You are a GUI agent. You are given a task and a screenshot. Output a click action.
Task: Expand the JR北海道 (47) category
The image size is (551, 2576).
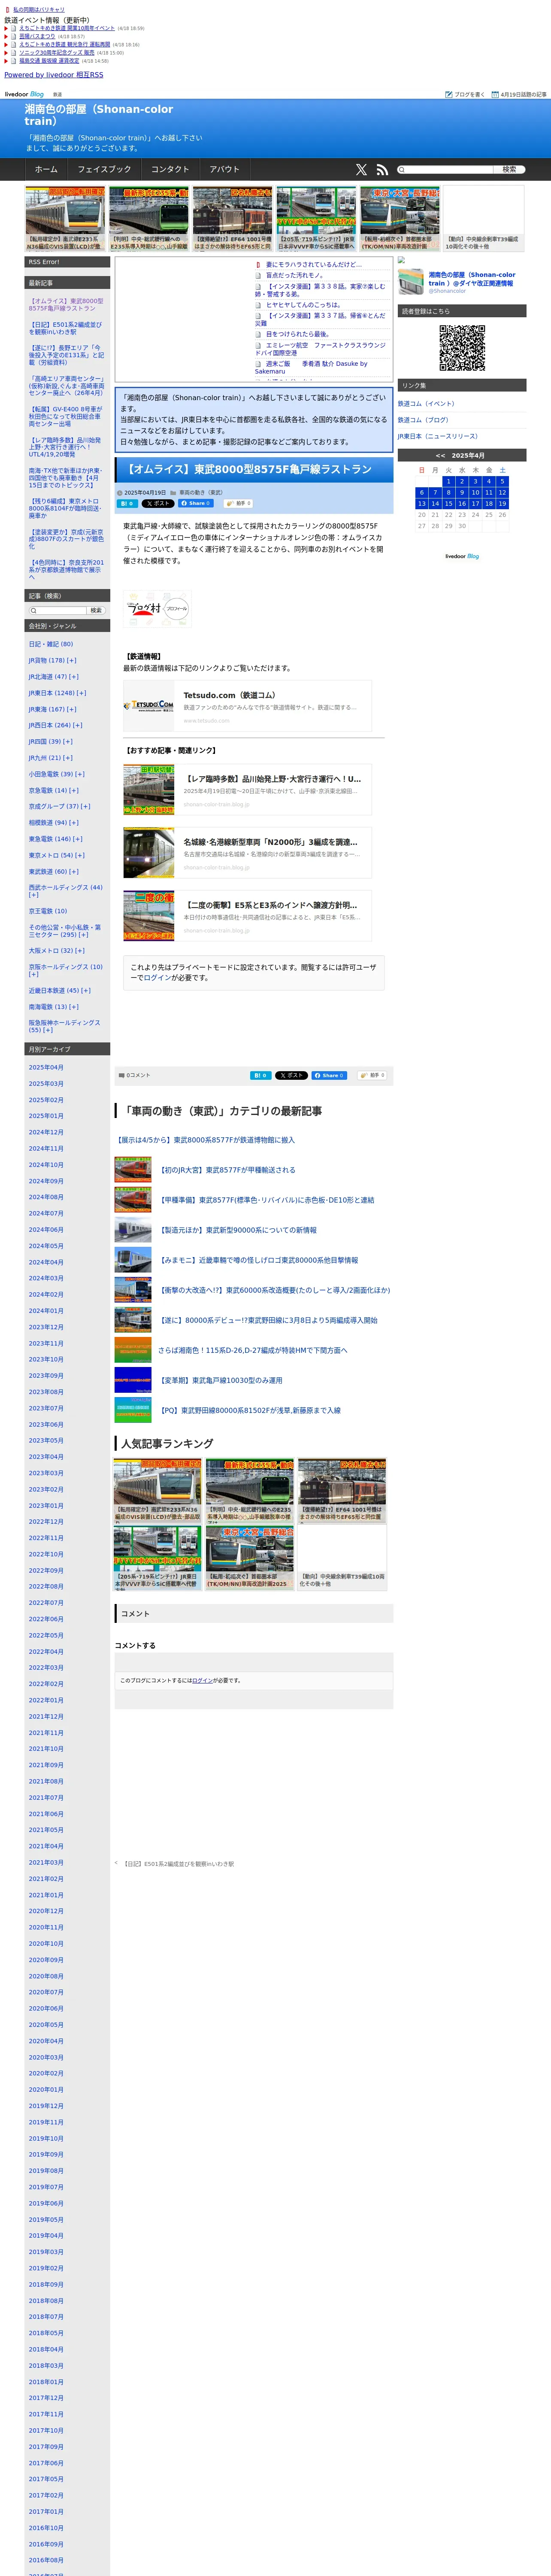click(x=73, y=677)
